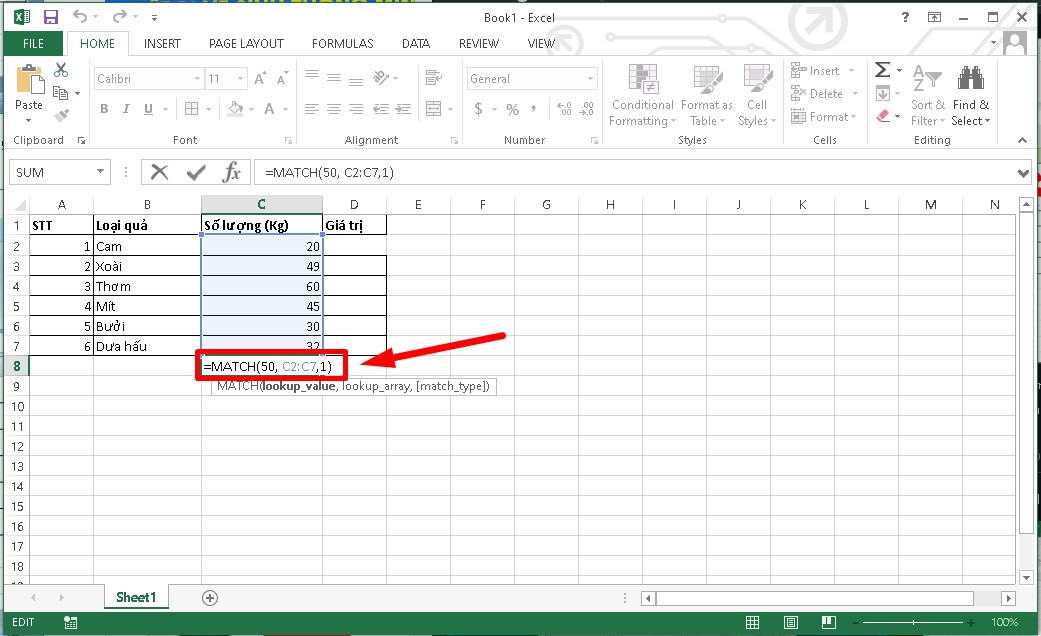The height and width of the screenshot is (636, 1041).
Task: Toggle Underline formatting
Action: point(148,109)
